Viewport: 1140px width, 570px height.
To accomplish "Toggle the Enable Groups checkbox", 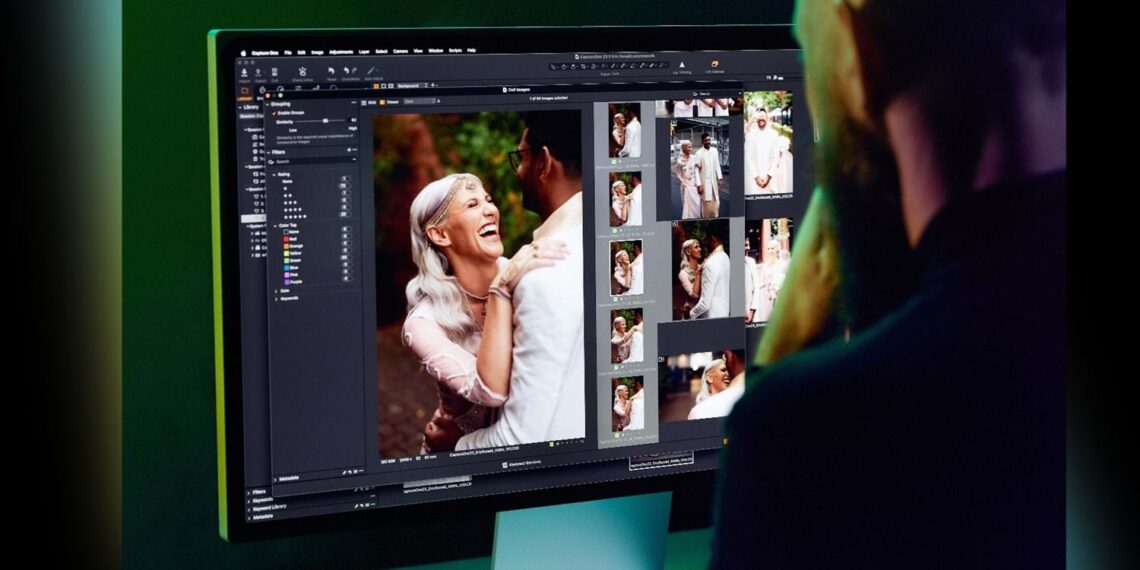I will [x=274, y=113].
